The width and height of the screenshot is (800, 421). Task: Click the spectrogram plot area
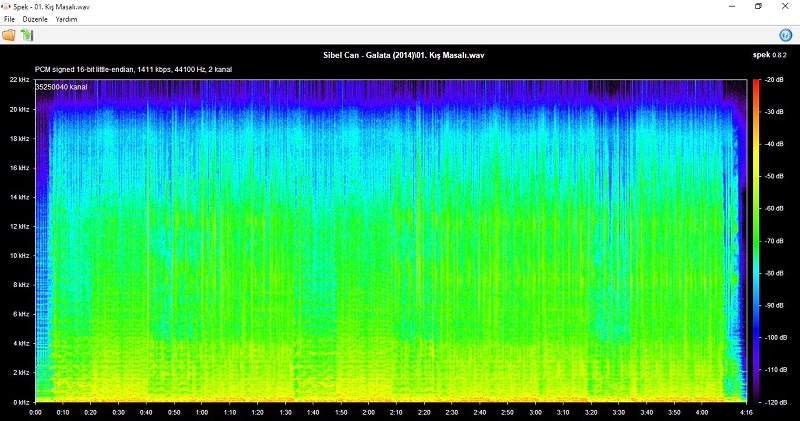pos(391,241)
